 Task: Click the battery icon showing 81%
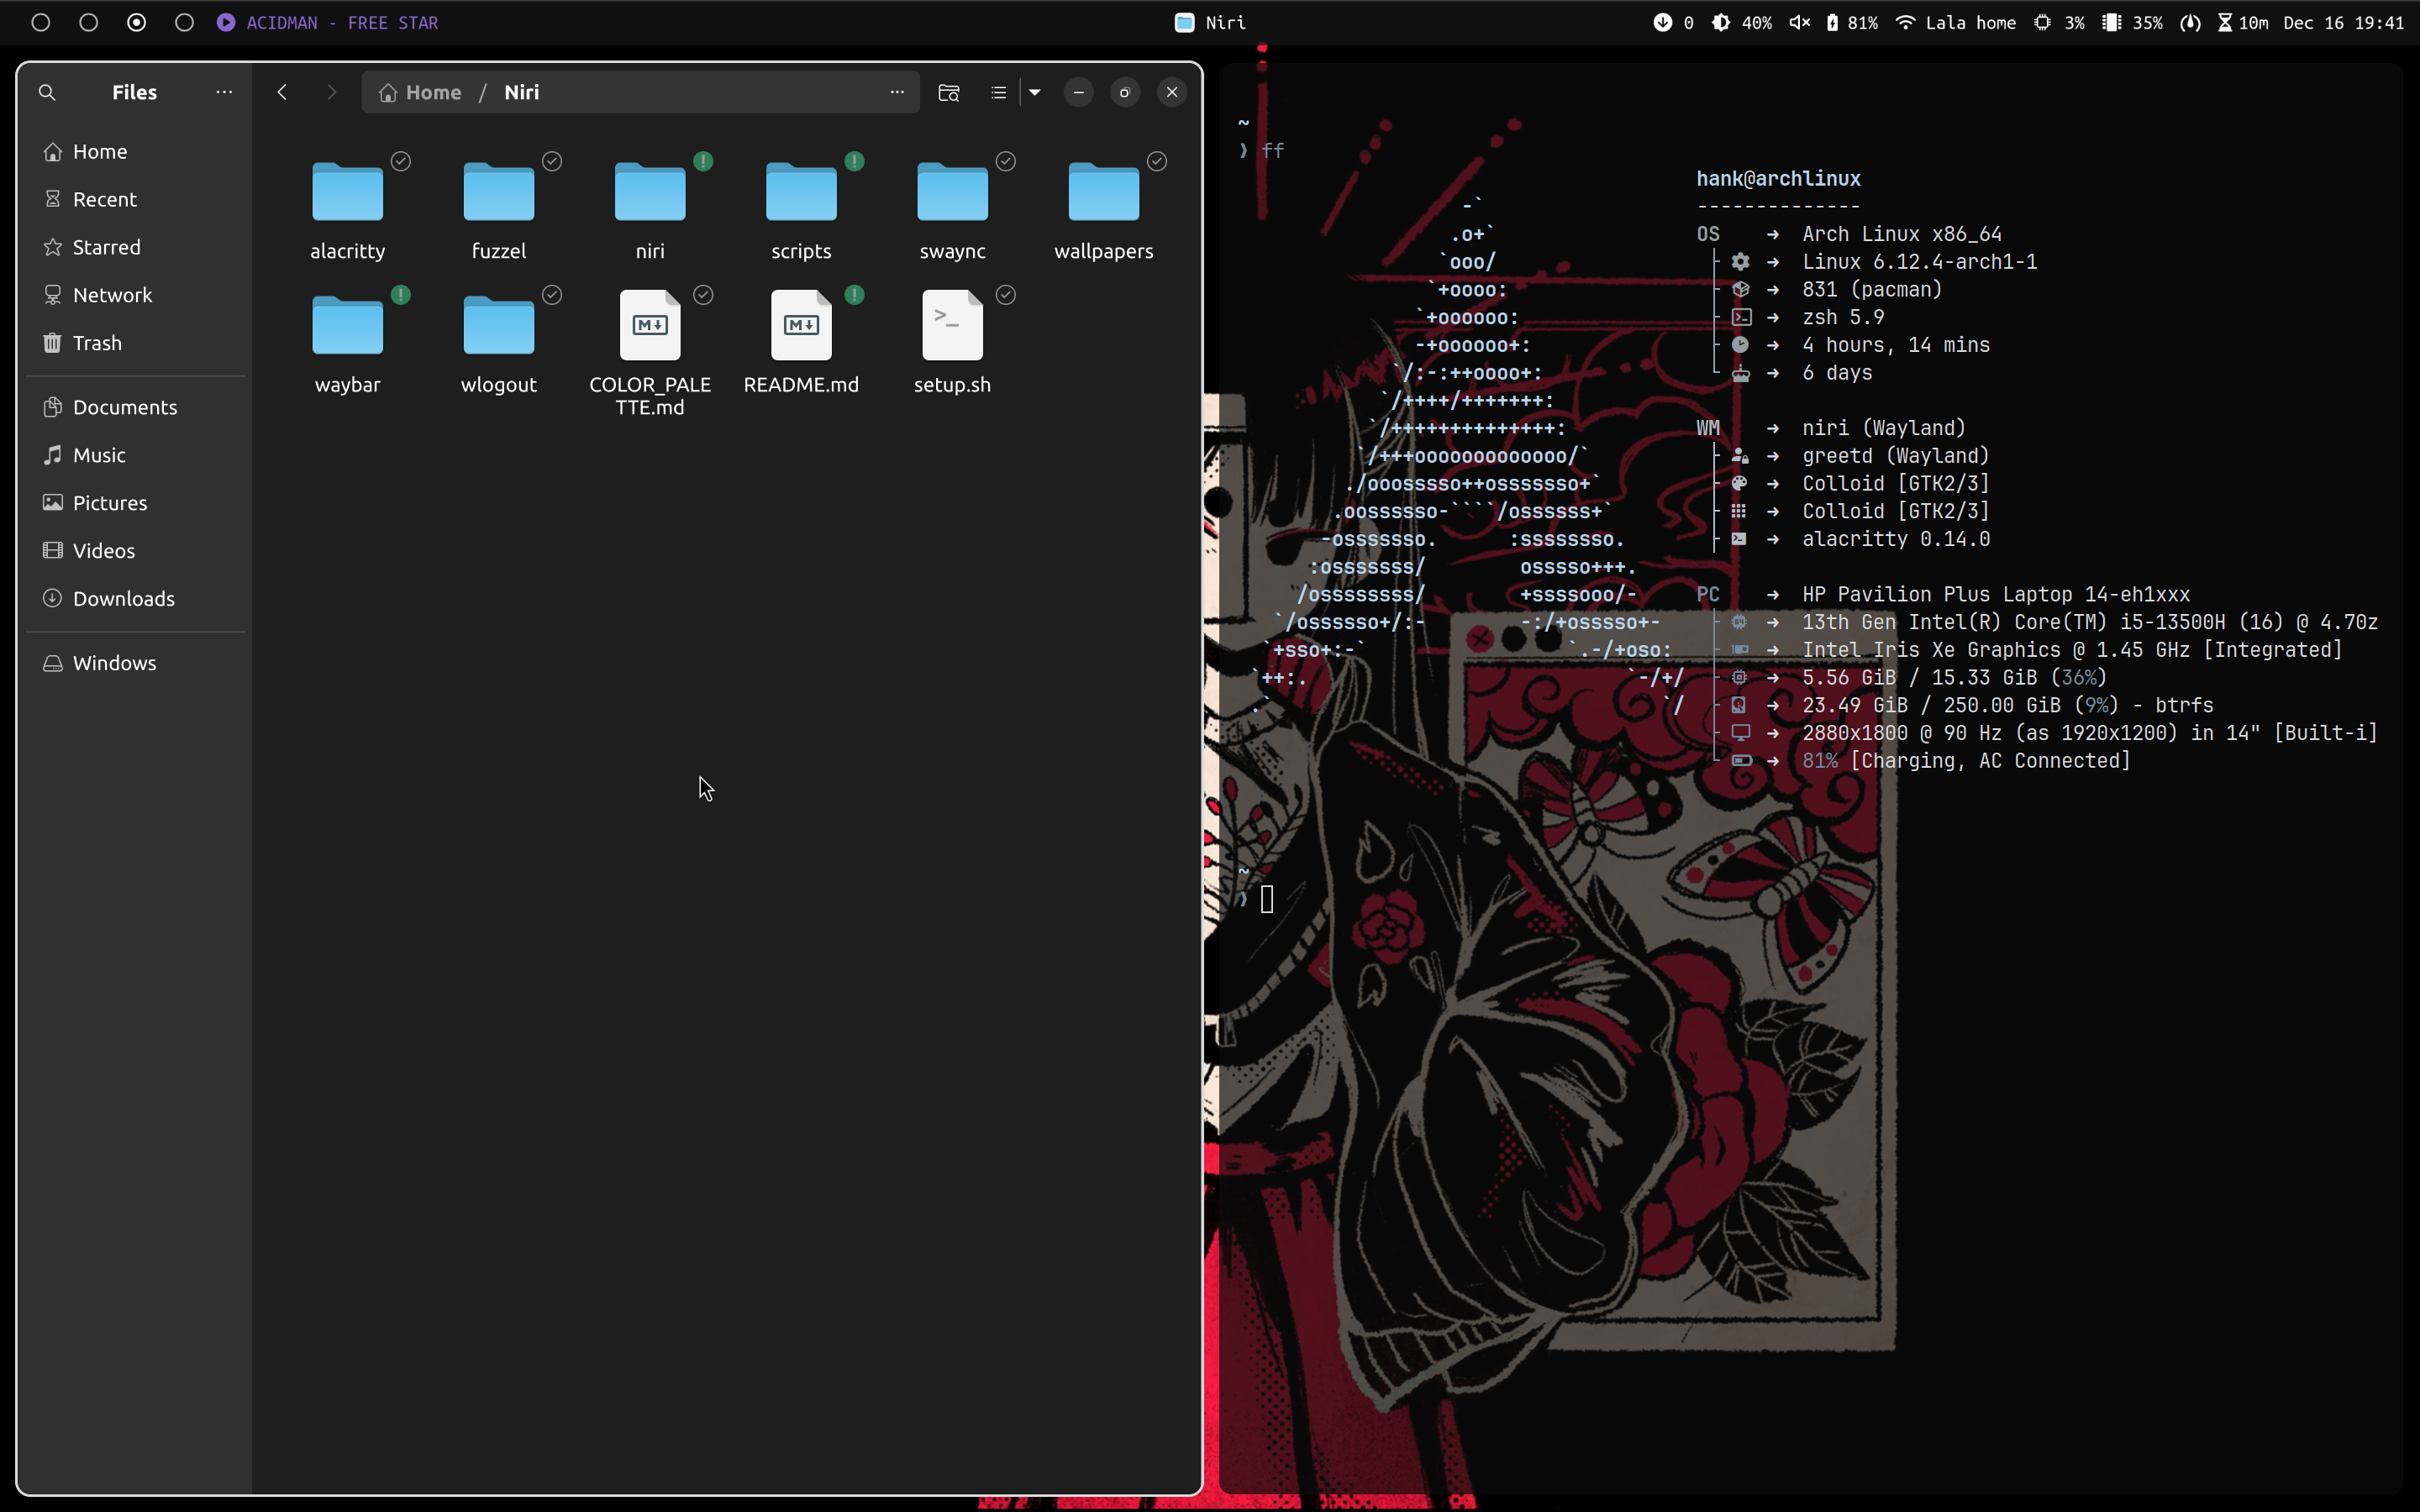point(1833,22)
